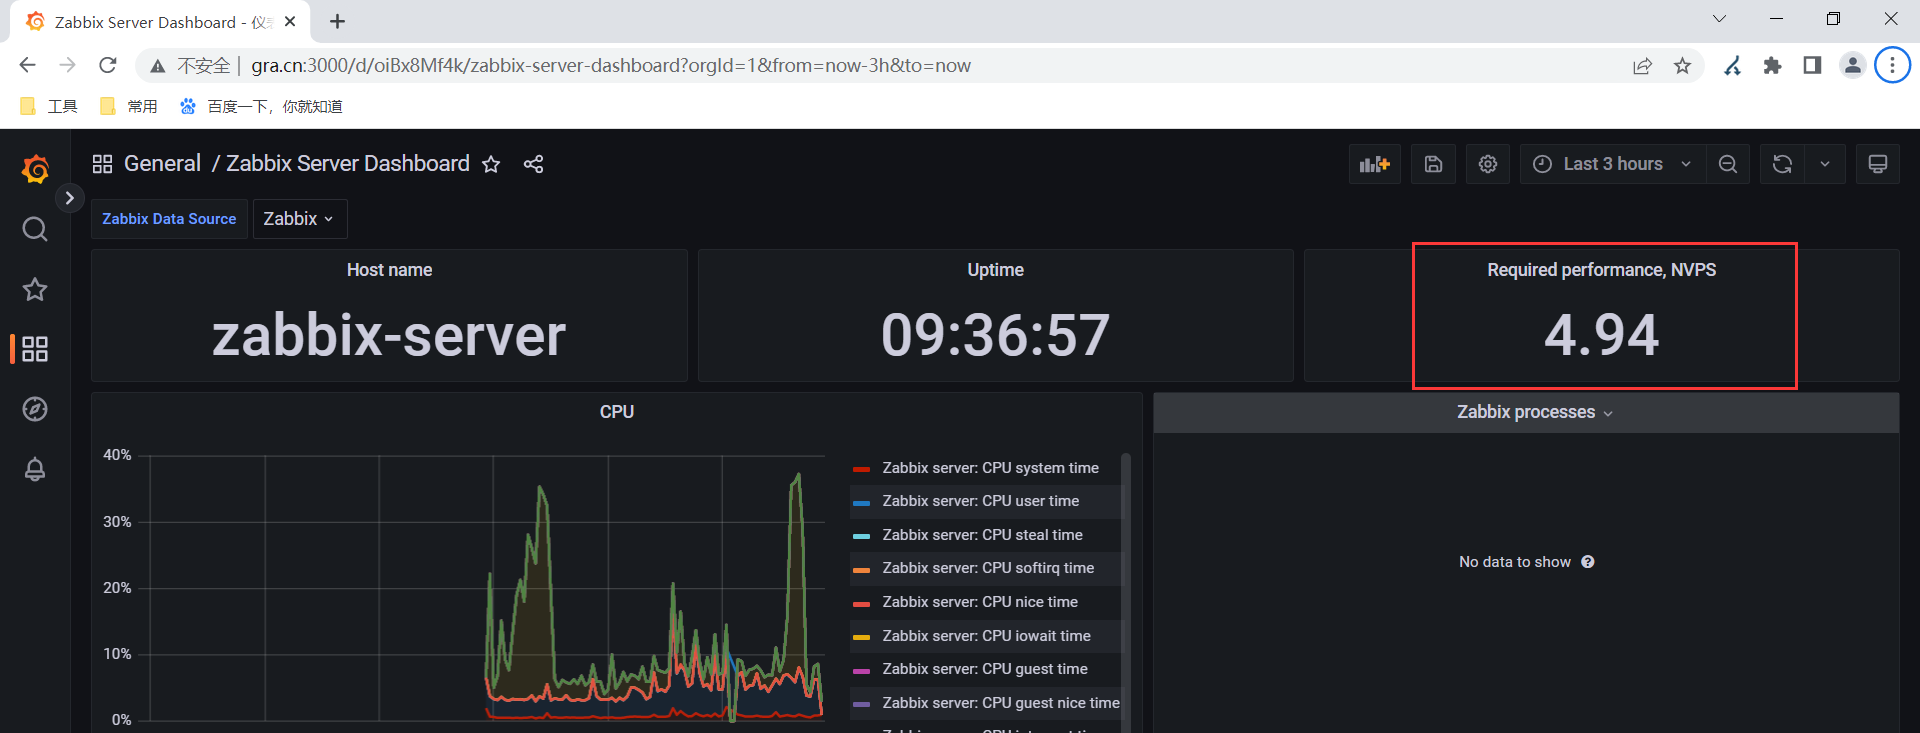Open the Alerting bell icon

tap(35, 469)
